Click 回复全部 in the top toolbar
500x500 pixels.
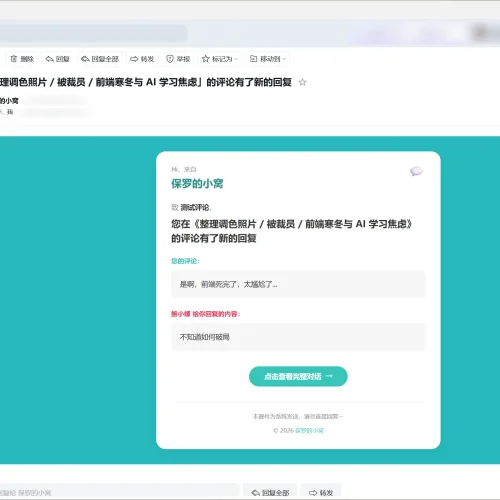[100, 59]
